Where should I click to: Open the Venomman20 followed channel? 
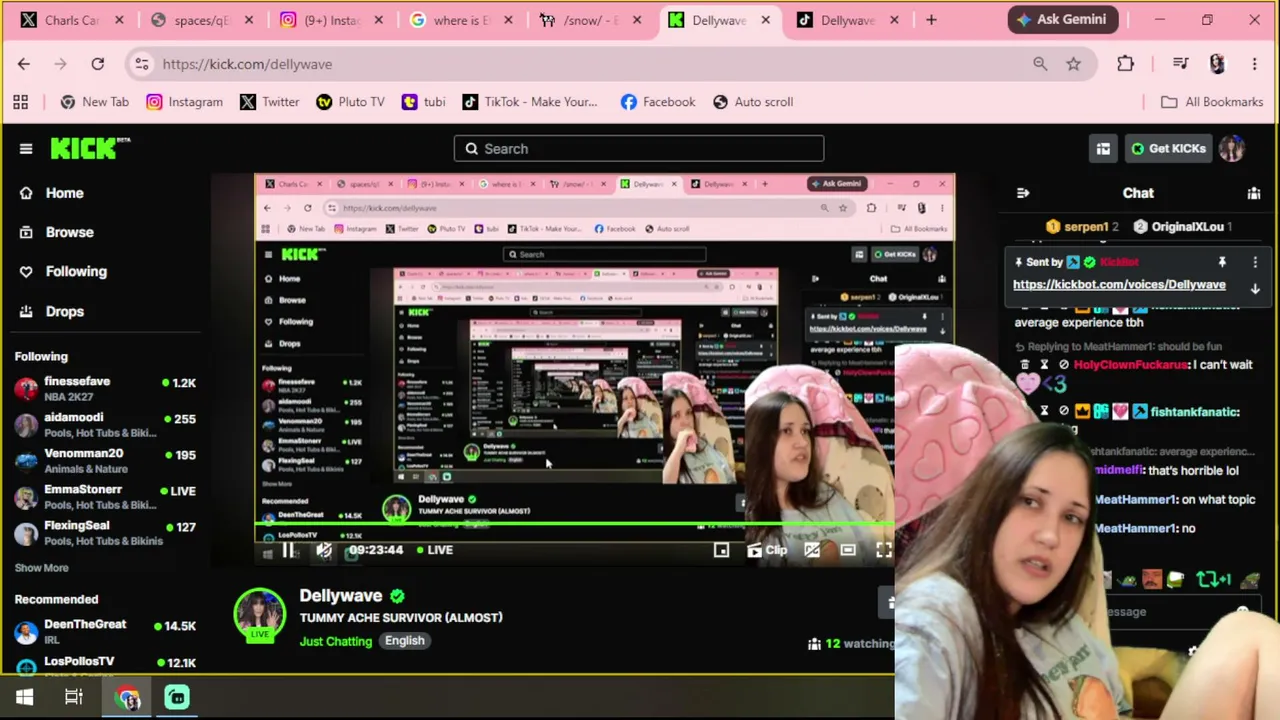click(105, 462)
